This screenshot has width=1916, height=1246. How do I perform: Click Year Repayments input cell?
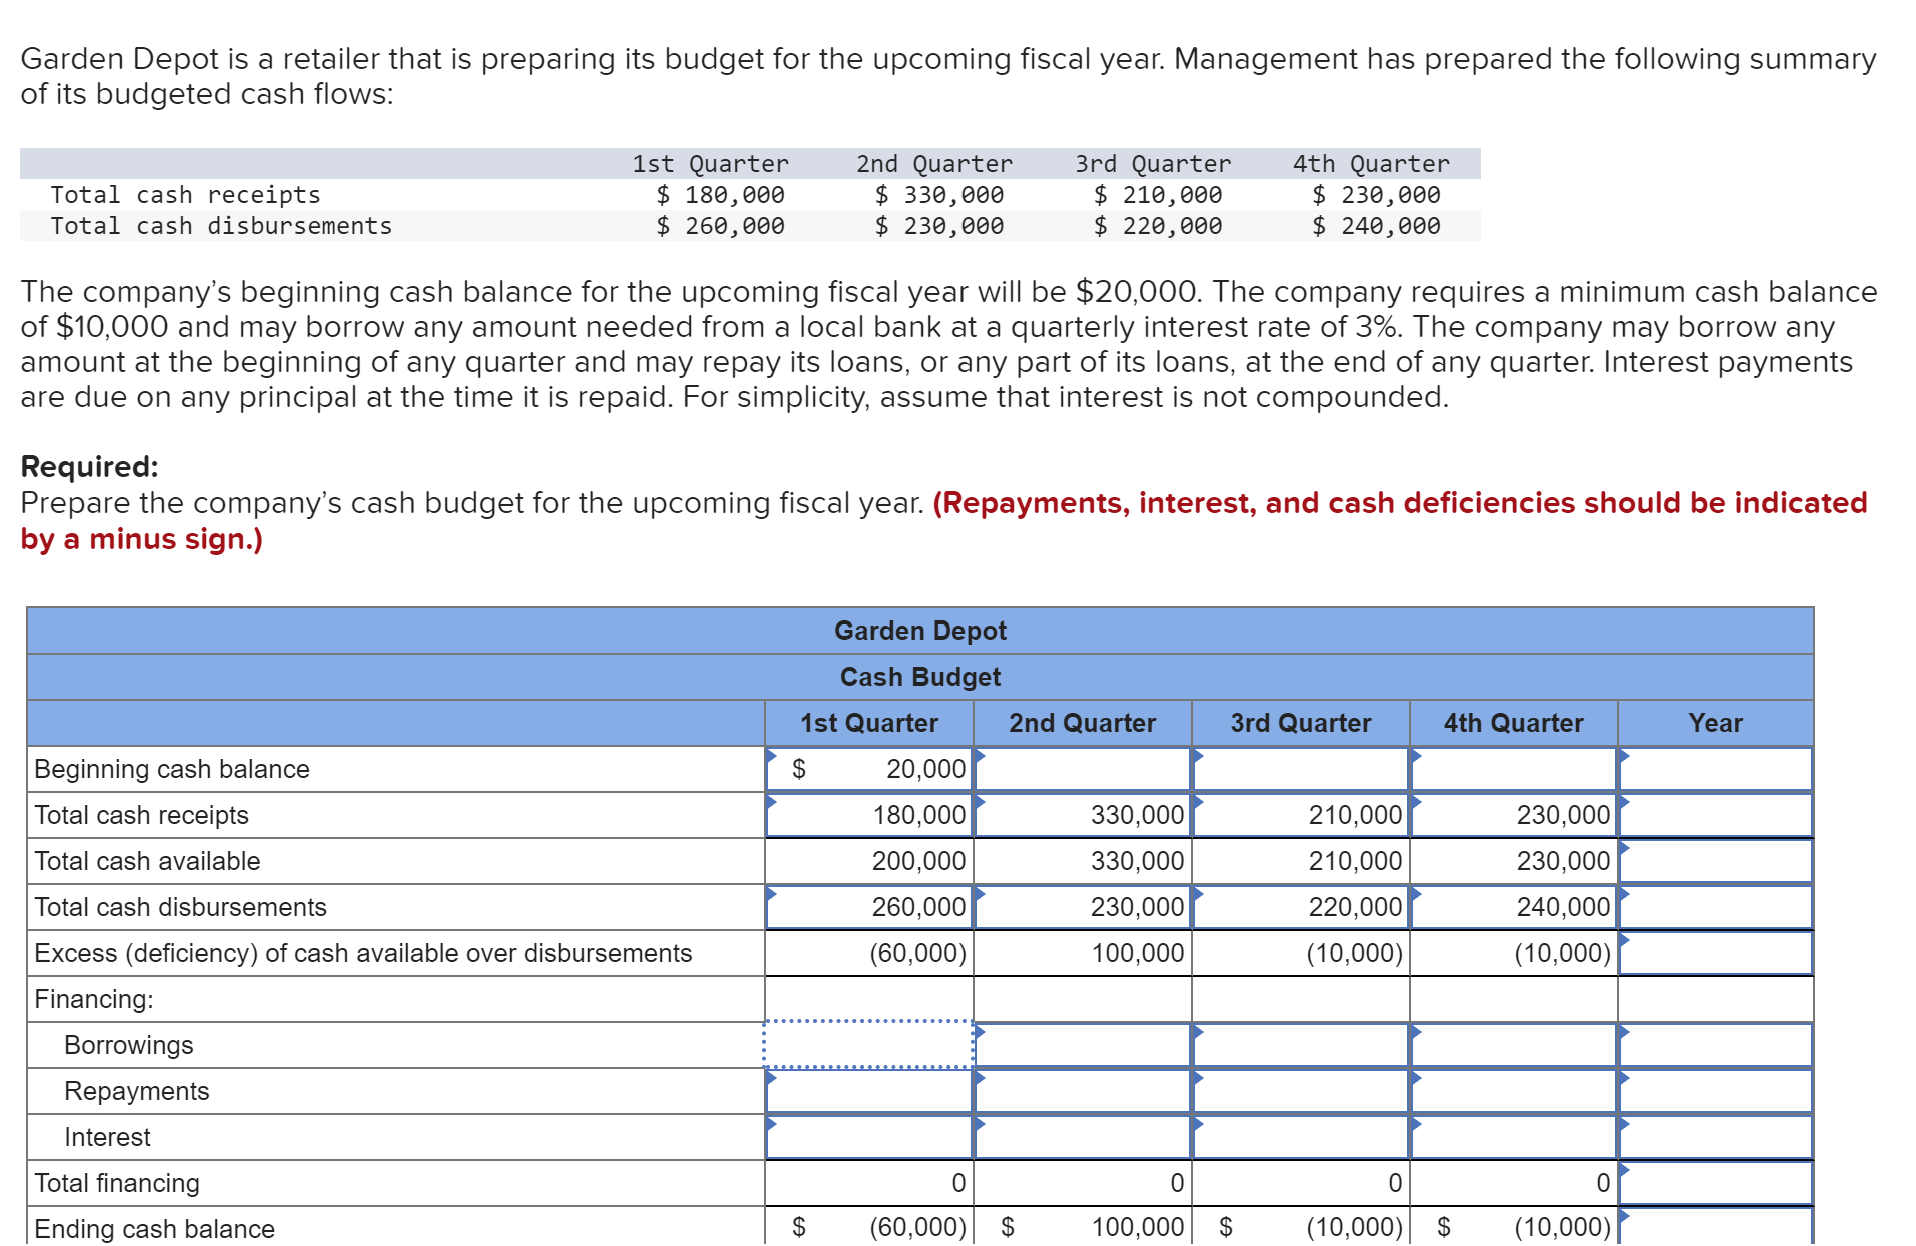[x=1716, y=1091]
